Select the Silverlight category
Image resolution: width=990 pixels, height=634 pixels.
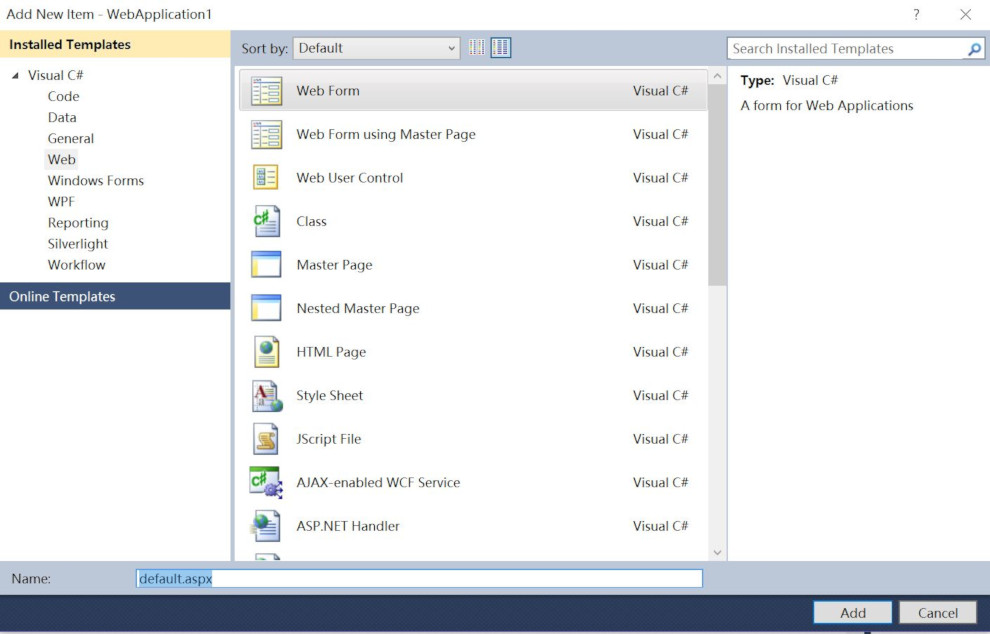pyautogui.click(x=76, y=243)
